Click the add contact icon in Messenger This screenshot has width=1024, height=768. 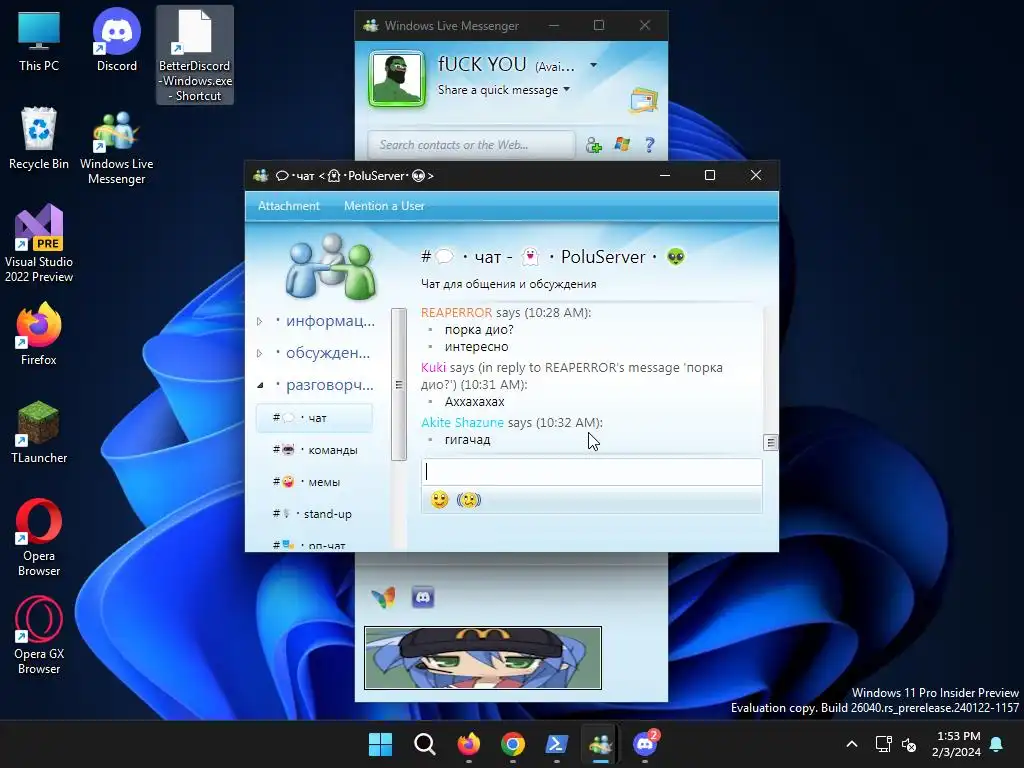tap(594, 145)
